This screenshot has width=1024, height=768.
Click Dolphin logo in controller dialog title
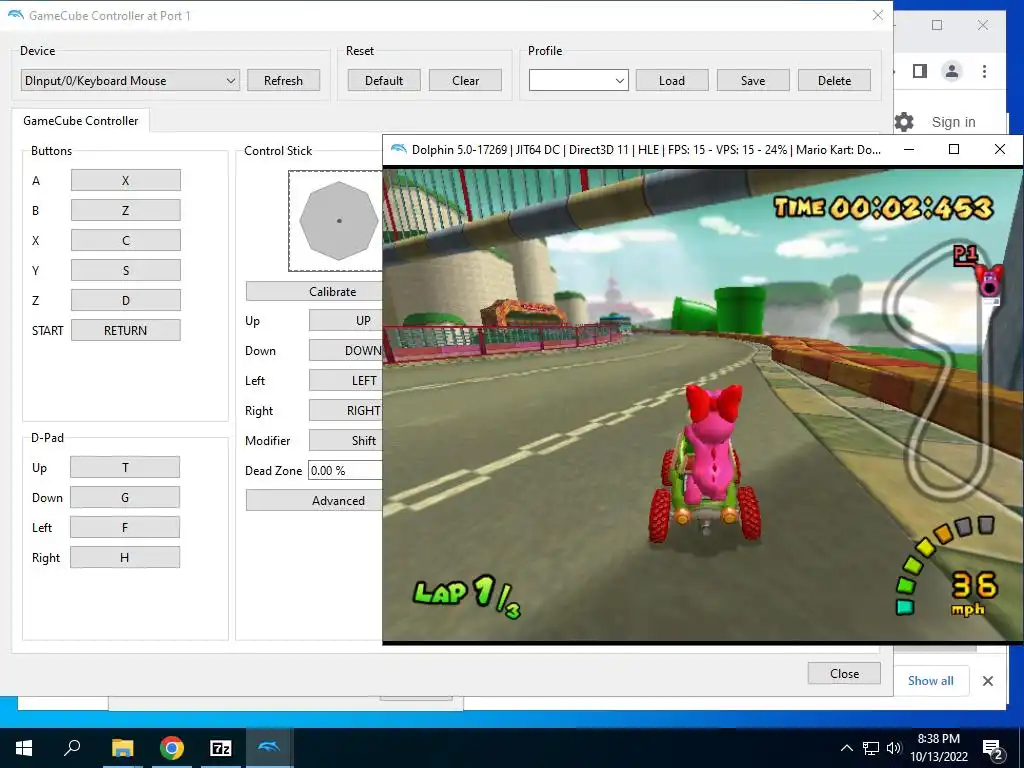click(x=15, y=15)
